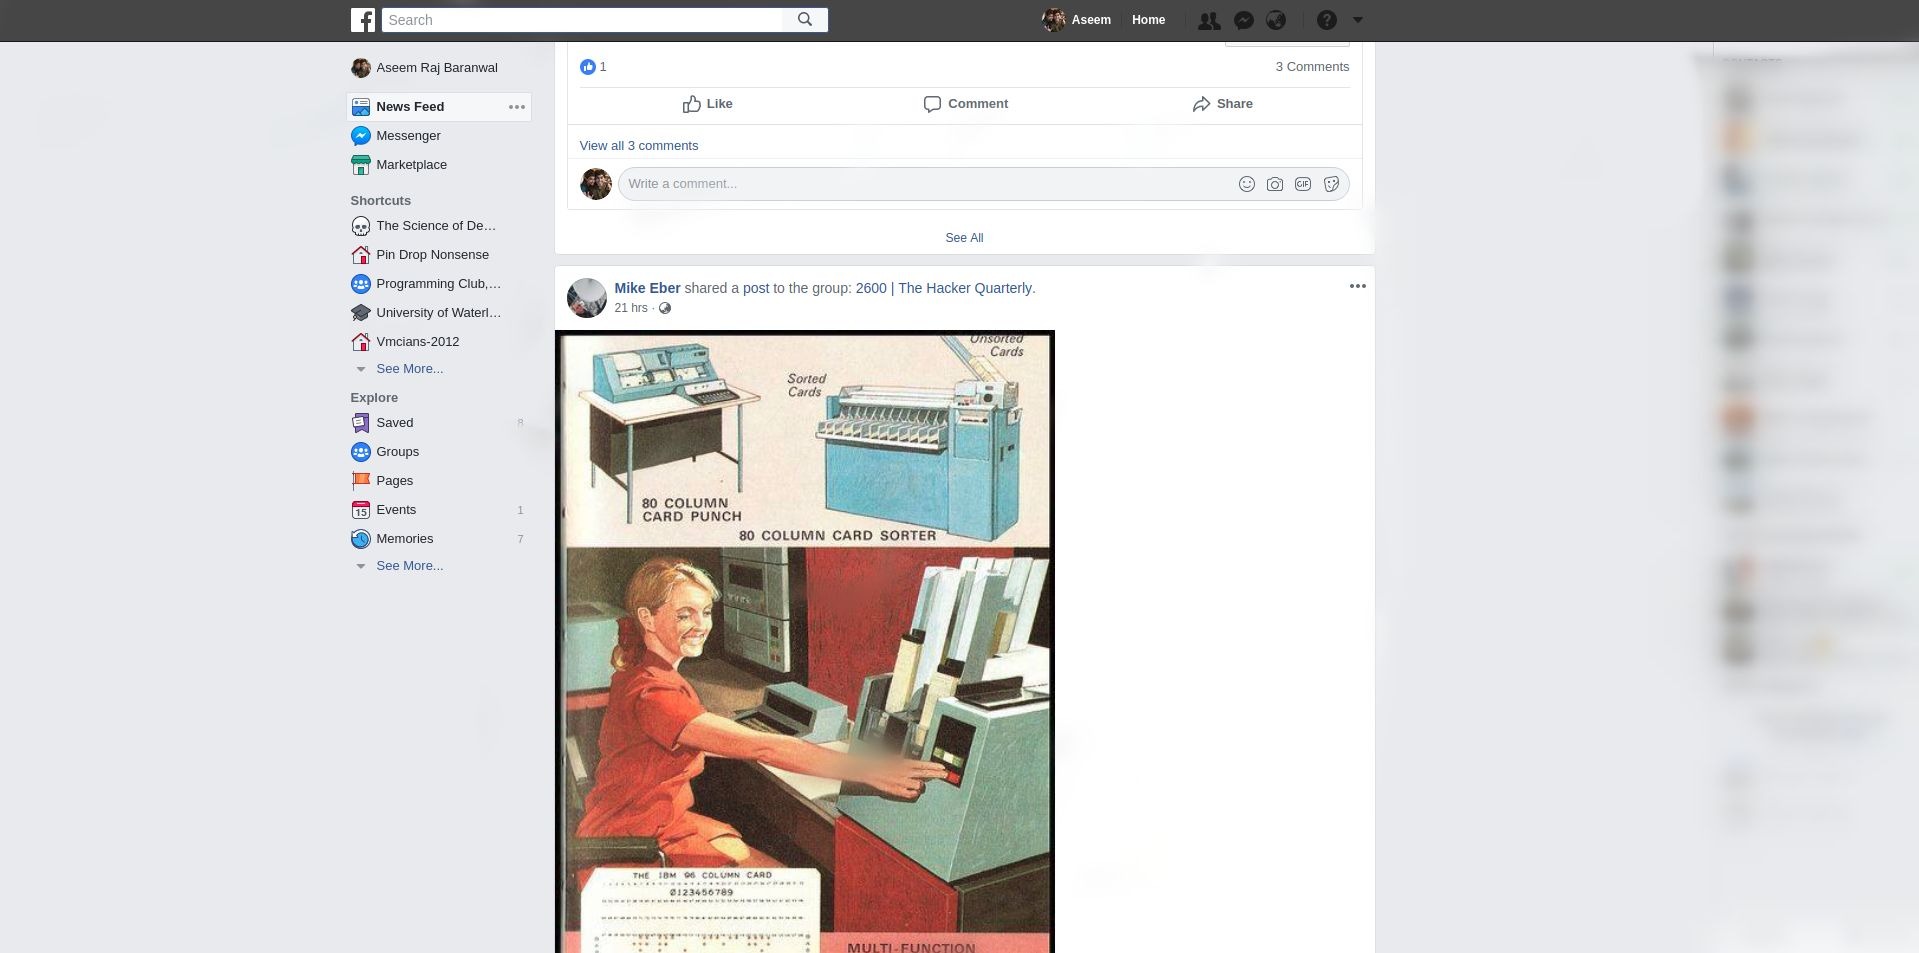The height and width of the screenshot is (953, 1919).
Task: View all 3 comments
Action: click(x=638, y=146)
